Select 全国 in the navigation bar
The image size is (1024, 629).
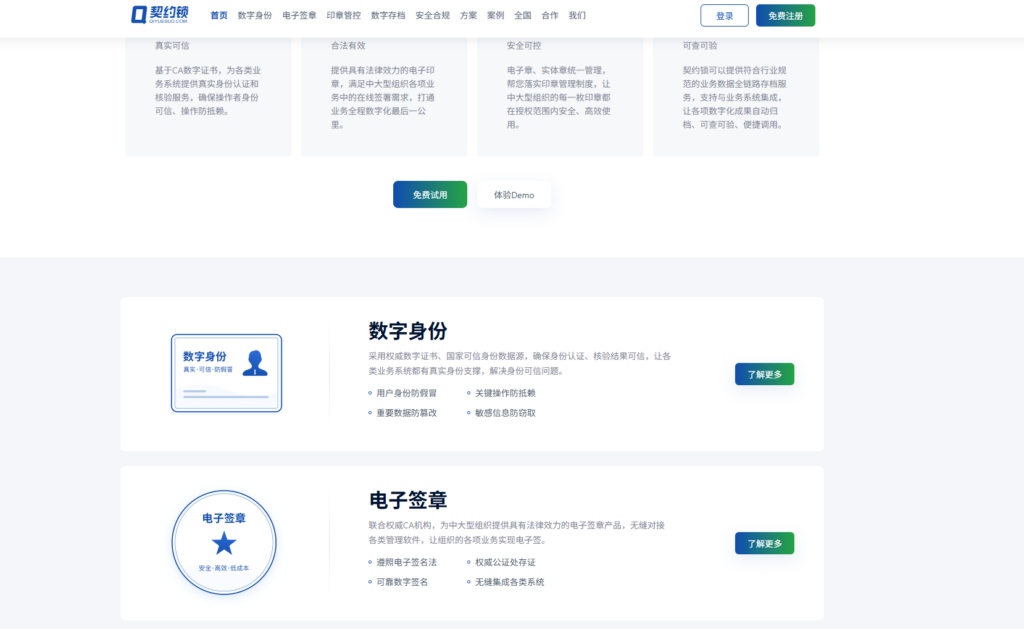(x=523, y=16)
